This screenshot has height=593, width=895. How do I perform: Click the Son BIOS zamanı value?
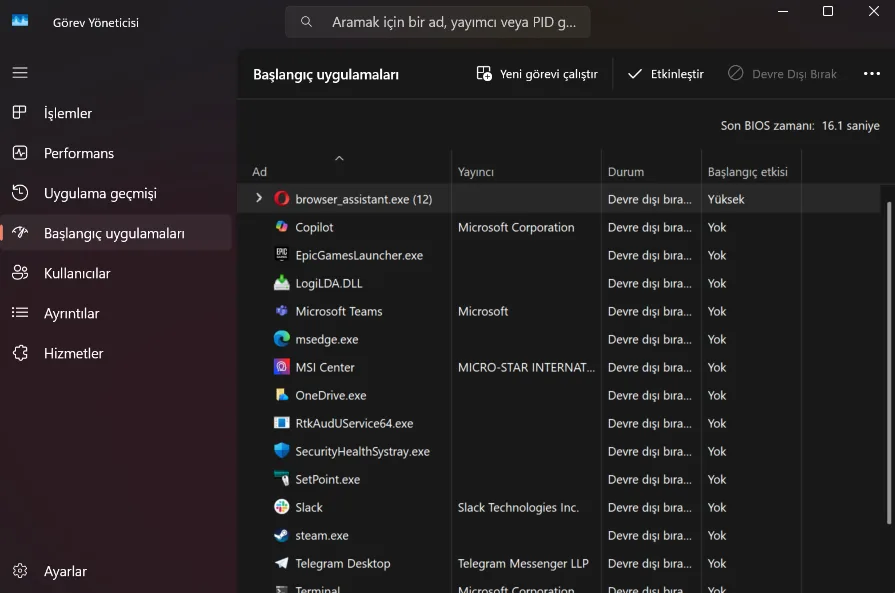(x=850, y=126)
